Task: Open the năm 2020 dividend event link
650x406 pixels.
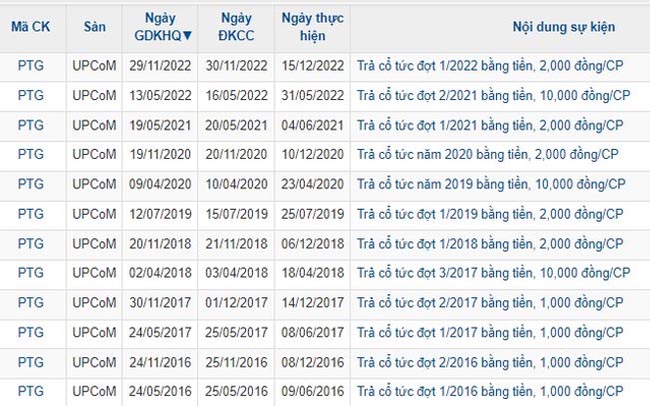Action: click(x=490, y=156)
